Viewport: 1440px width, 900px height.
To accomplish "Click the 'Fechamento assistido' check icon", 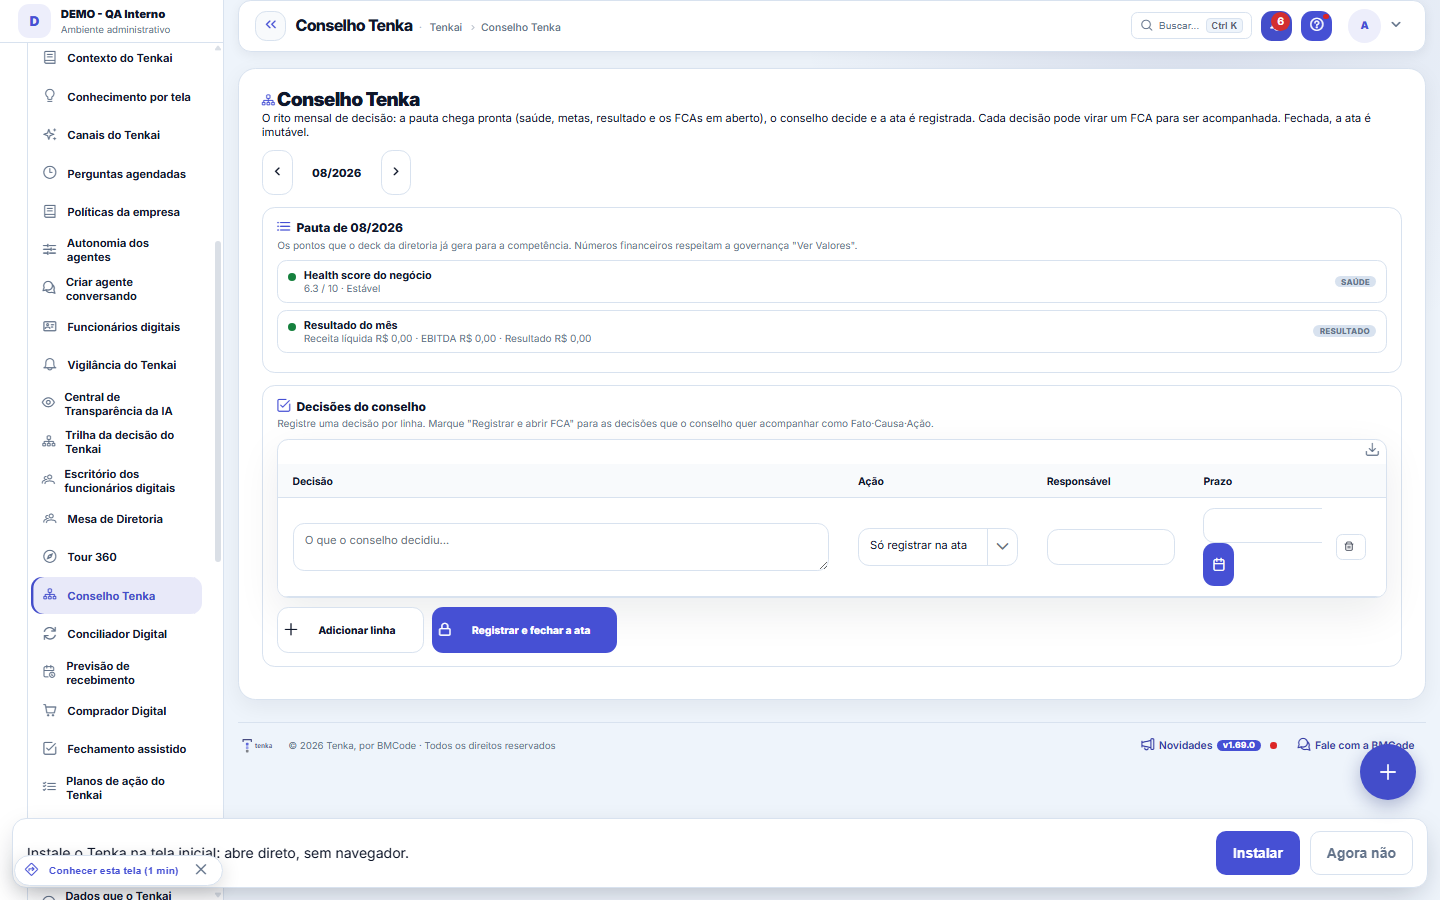I will 50,749.
